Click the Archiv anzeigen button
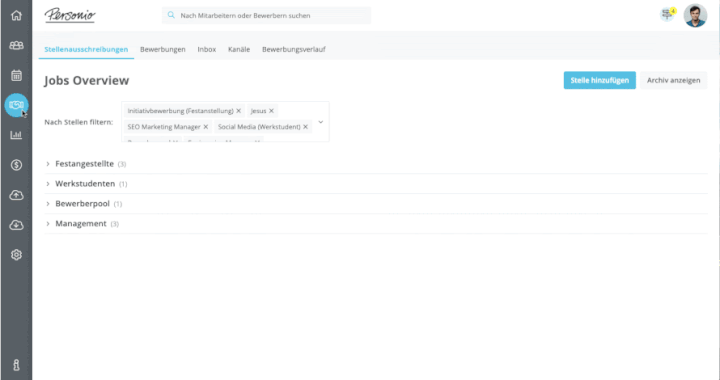 [674, 80]
